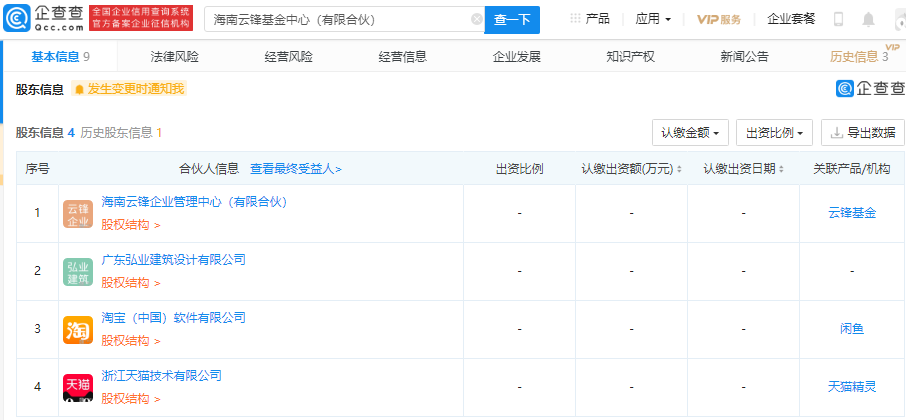Open the VIP服务 link
The width and height of the screenshot is (906, 420).
719,19
